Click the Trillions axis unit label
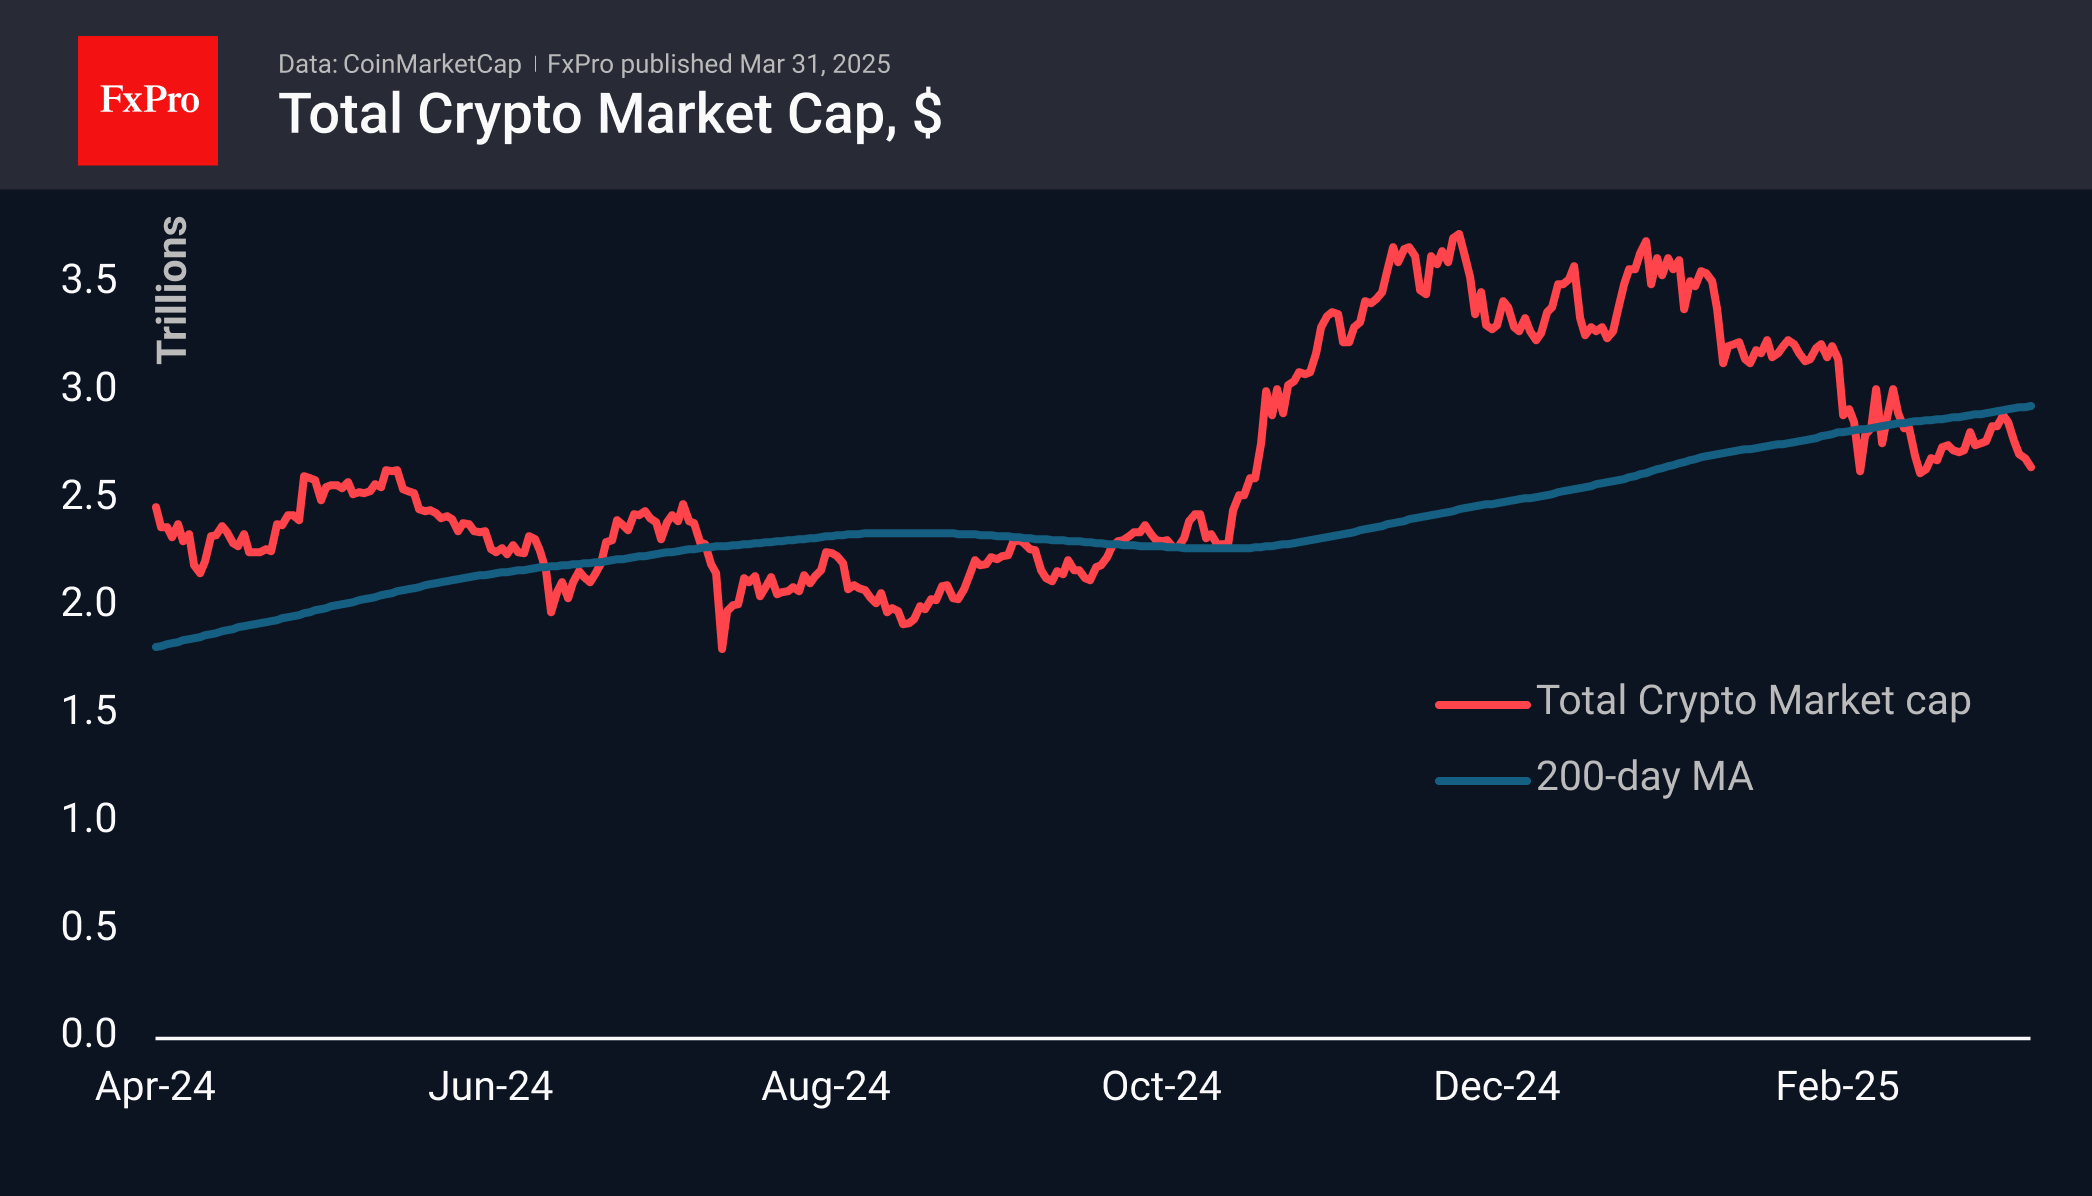 pos(172,289)
